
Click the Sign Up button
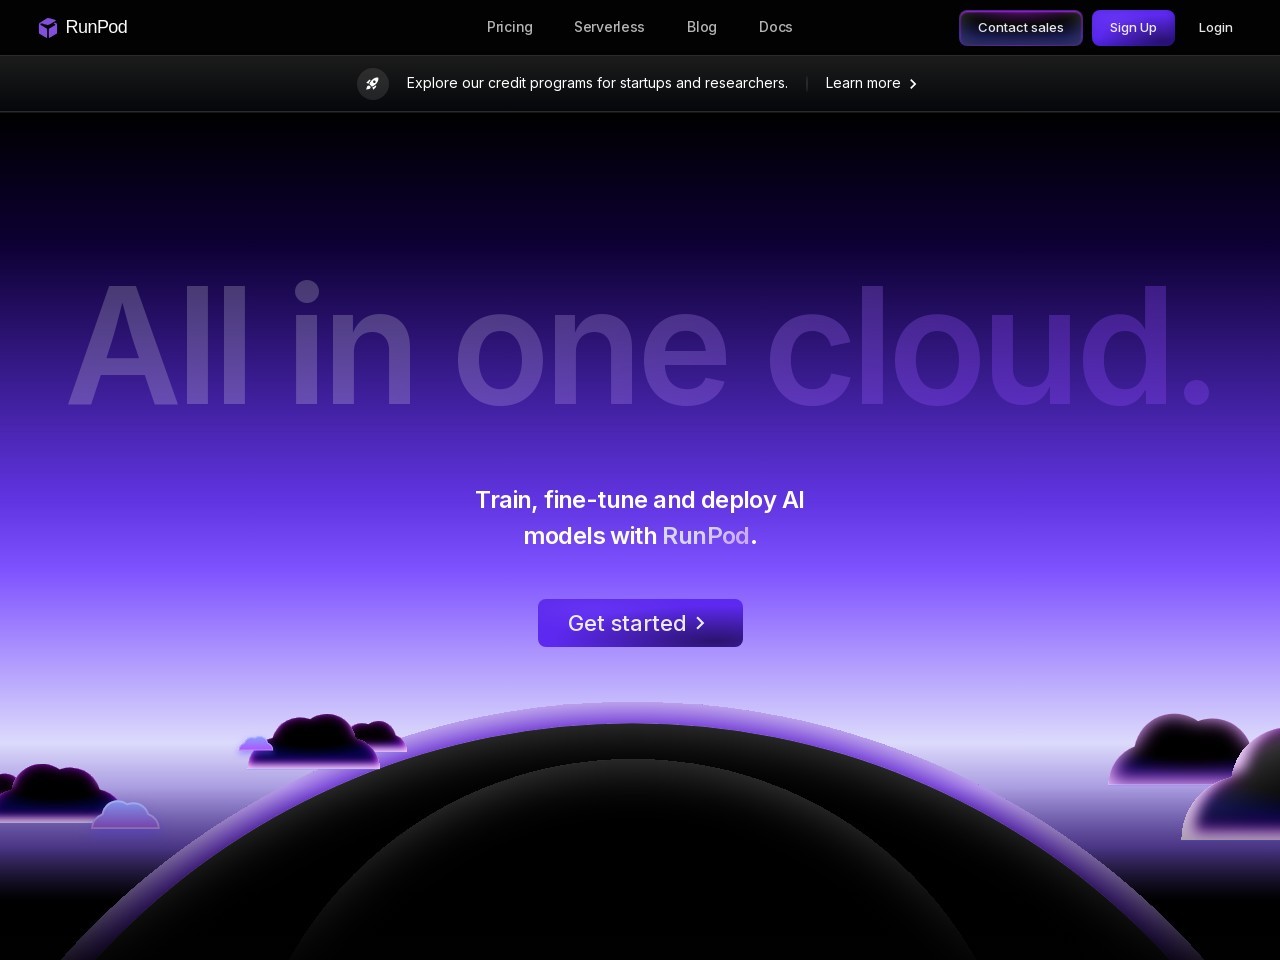coord(1133,28)
